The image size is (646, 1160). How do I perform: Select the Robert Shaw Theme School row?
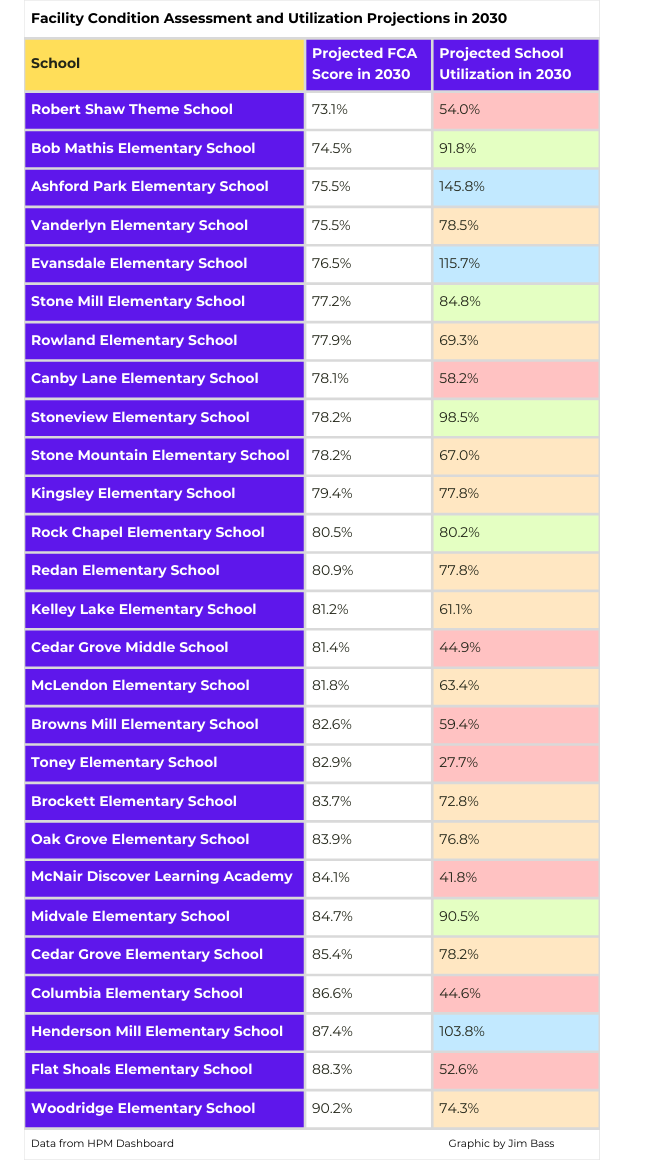[x=312, y=109]
